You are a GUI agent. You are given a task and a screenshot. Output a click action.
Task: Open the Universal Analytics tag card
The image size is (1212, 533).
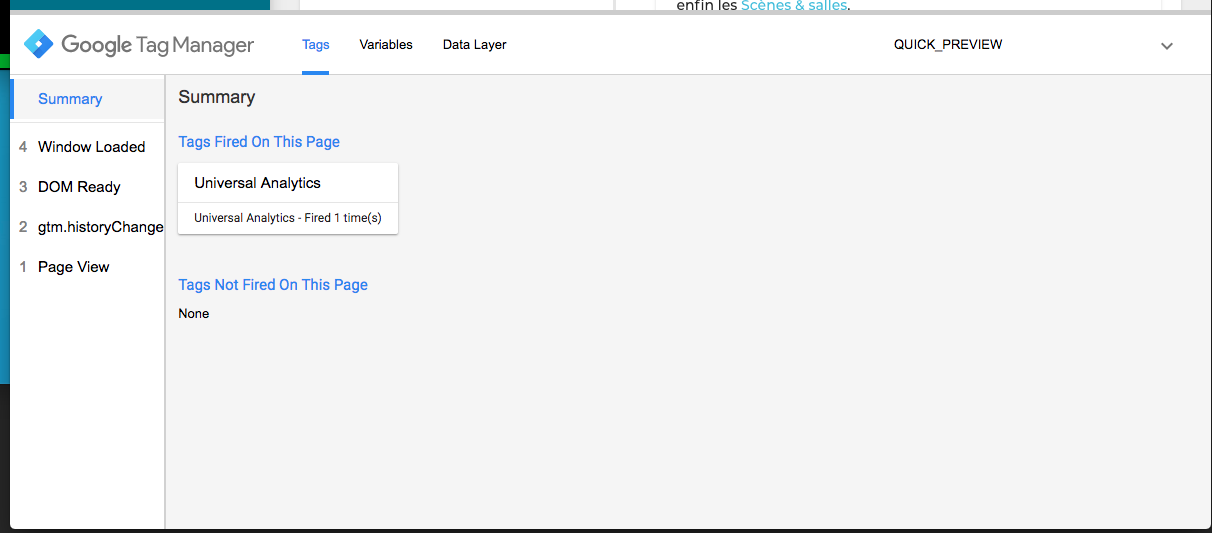click(257, 183)
